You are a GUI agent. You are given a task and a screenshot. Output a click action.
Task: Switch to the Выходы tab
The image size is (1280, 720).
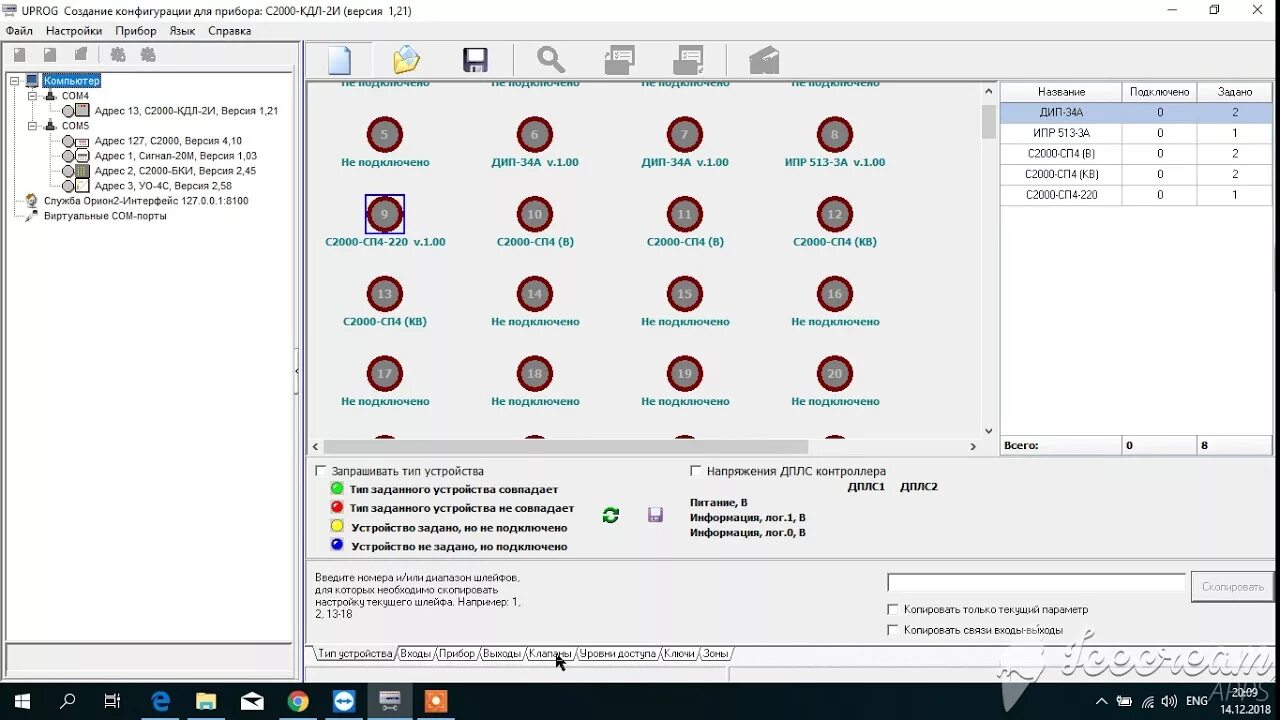pos(502,654)
